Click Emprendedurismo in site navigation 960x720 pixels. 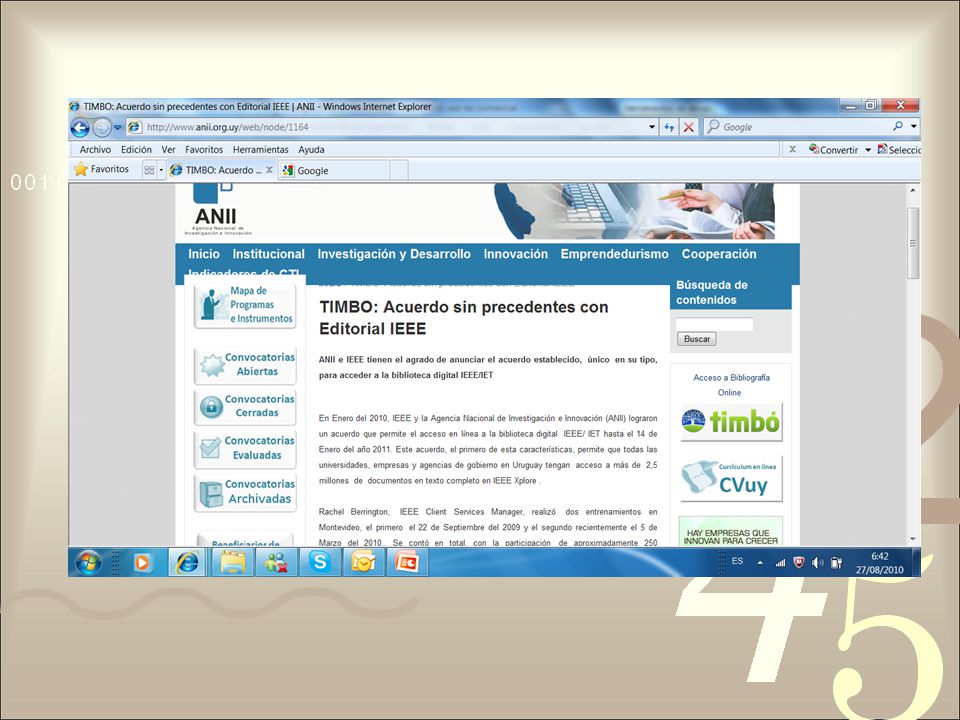615,254
